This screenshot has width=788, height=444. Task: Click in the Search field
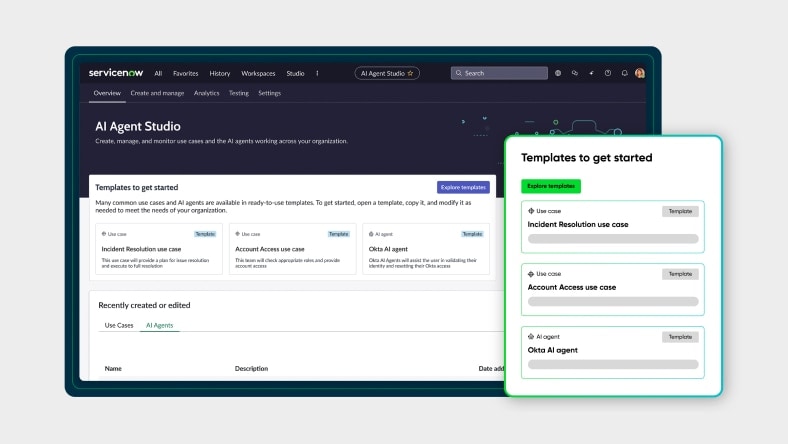pyautogui.click(x=499, y=73)
